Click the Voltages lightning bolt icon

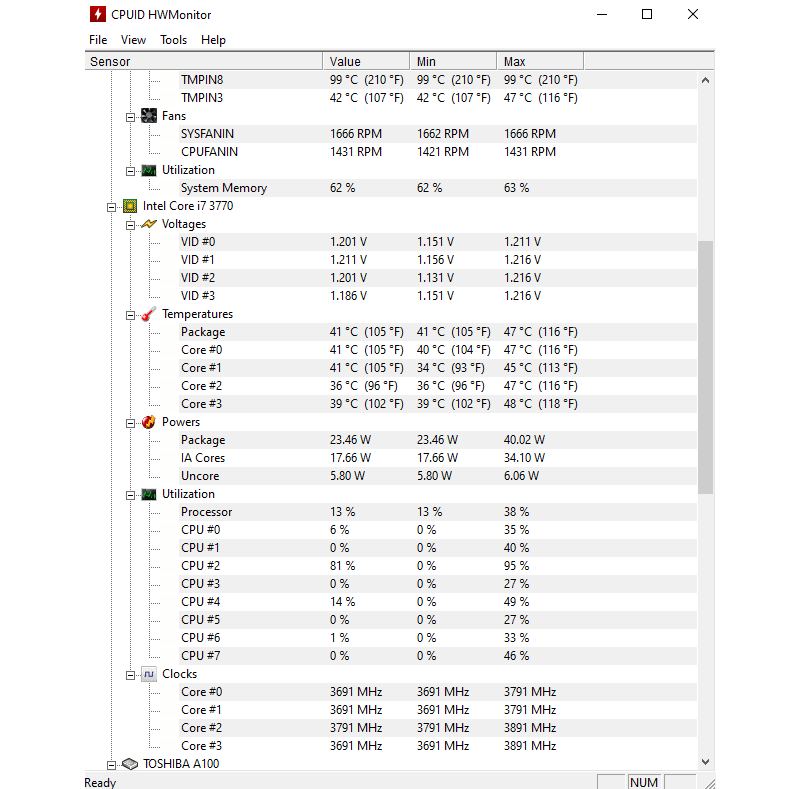(149, 224)
